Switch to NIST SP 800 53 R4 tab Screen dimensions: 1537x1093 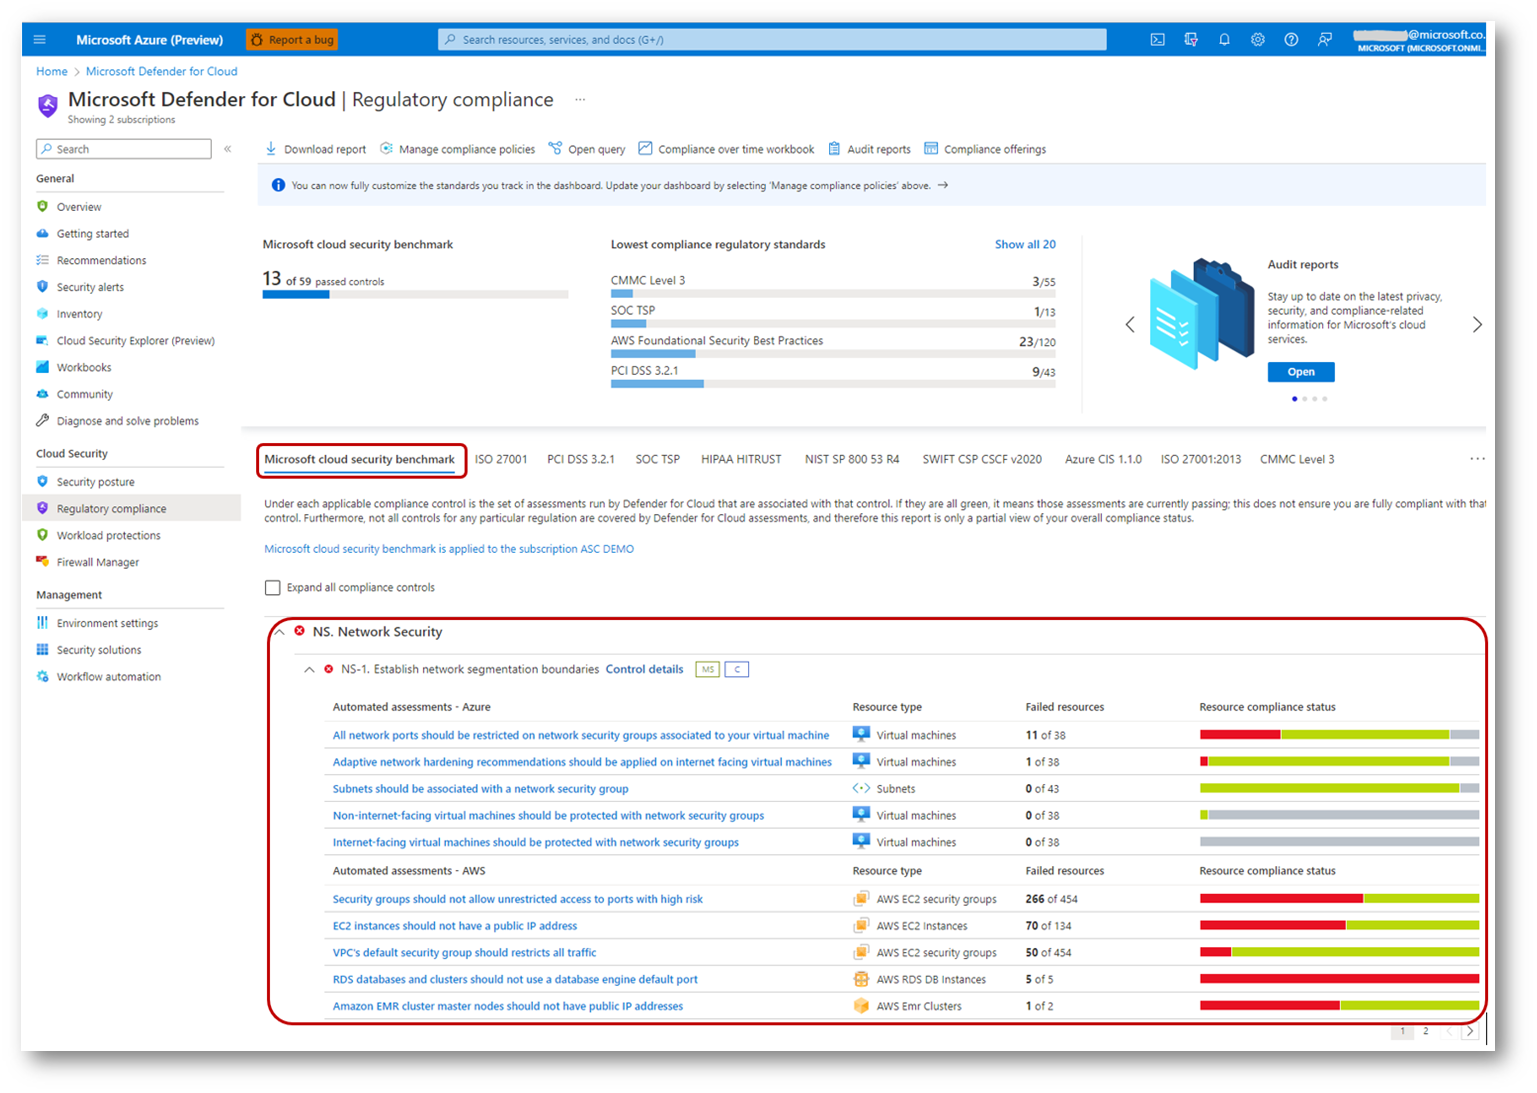tap(852, 459)
